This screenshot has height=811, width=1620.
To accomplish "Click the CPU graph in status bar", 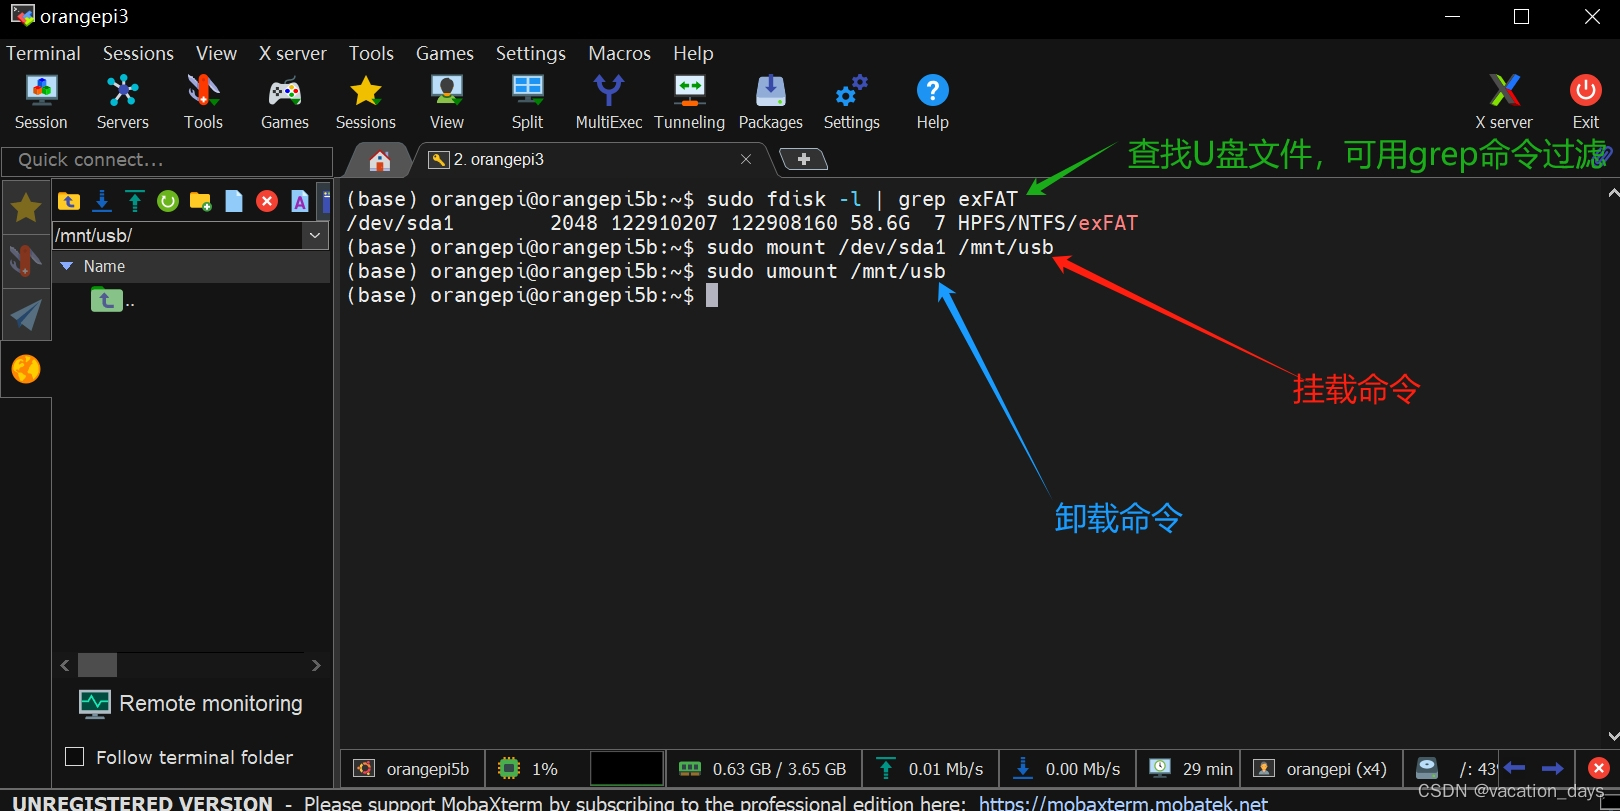I will [626, 769].
